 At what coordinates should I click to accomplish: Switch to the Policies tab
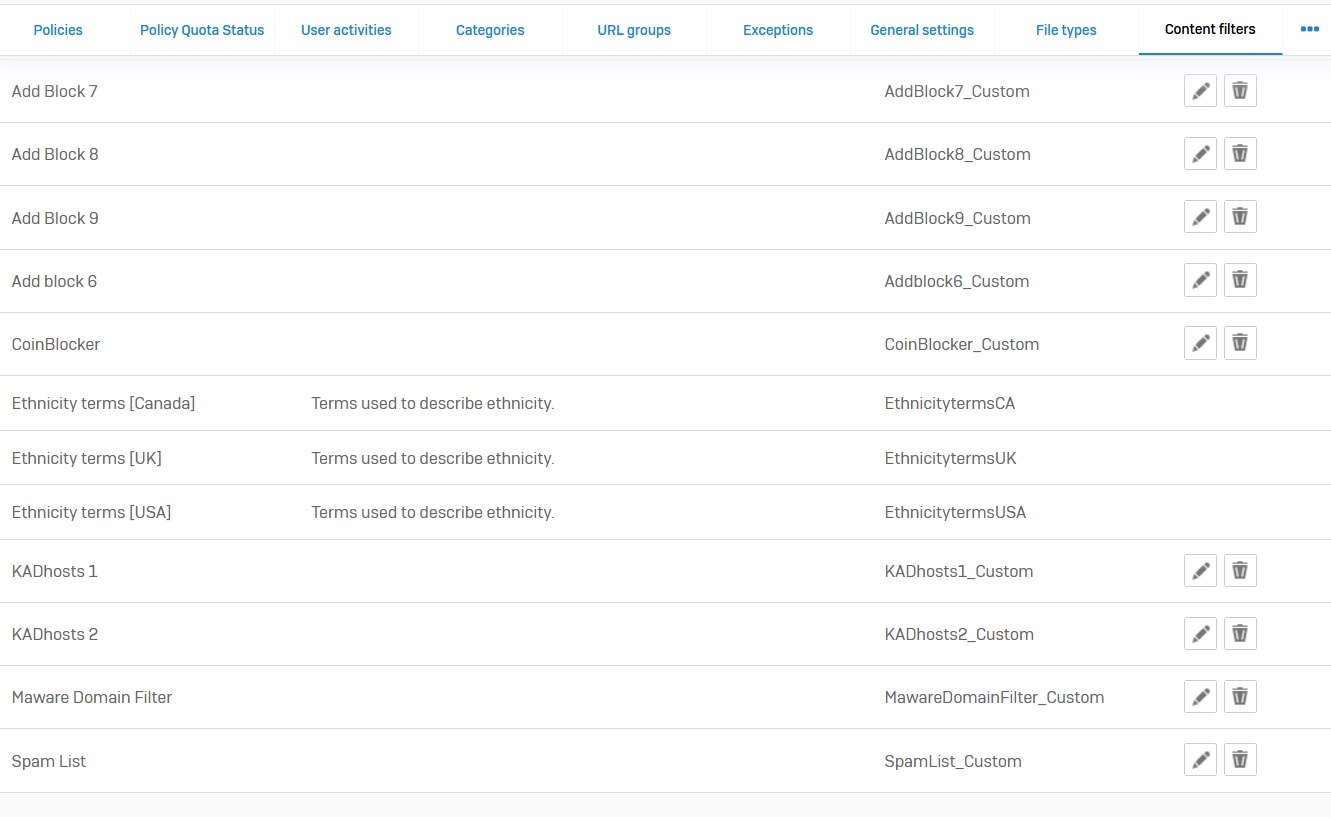click(x=58, y=30)
